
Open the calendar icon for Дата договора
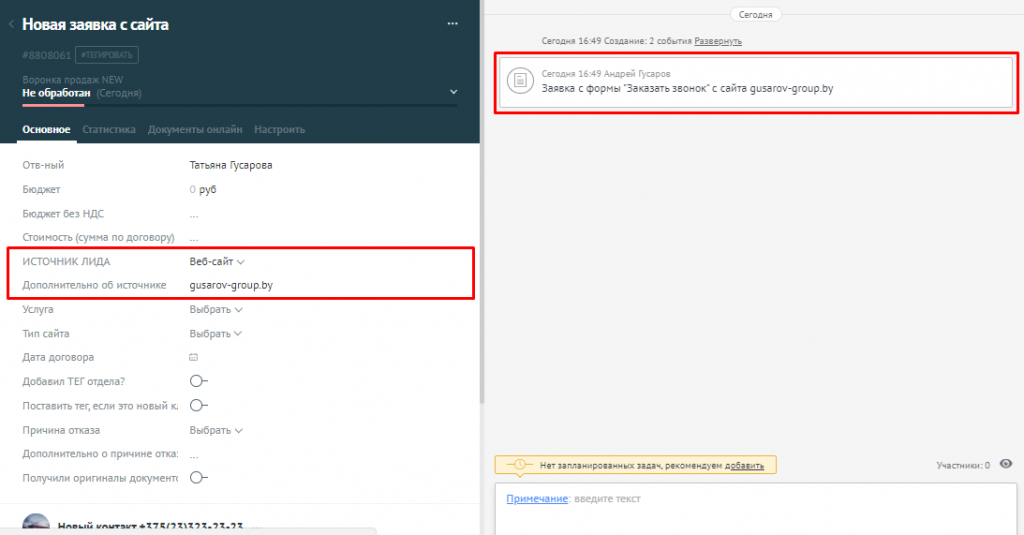tap(194, 357)
